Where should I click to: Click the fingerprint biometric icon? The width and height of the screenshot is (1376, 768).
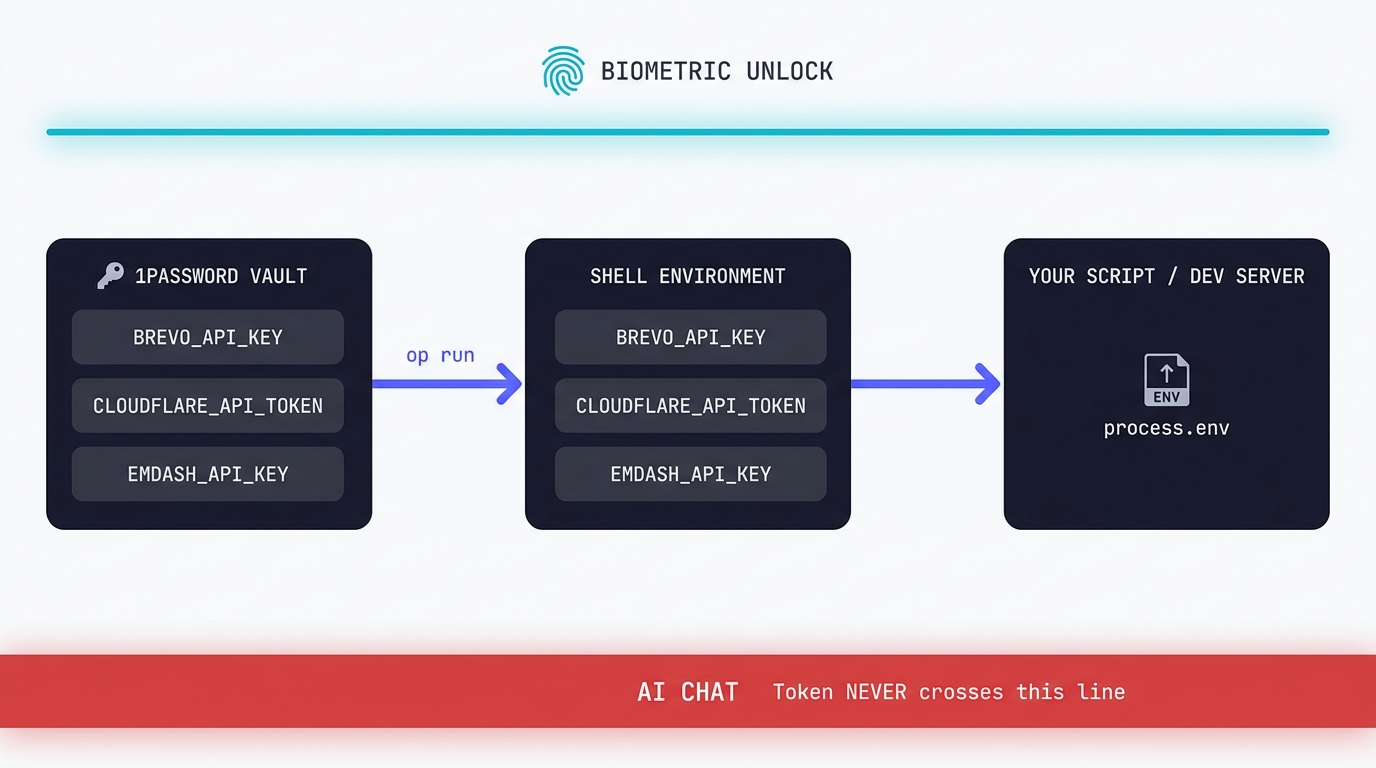click(x=563, y=71)
